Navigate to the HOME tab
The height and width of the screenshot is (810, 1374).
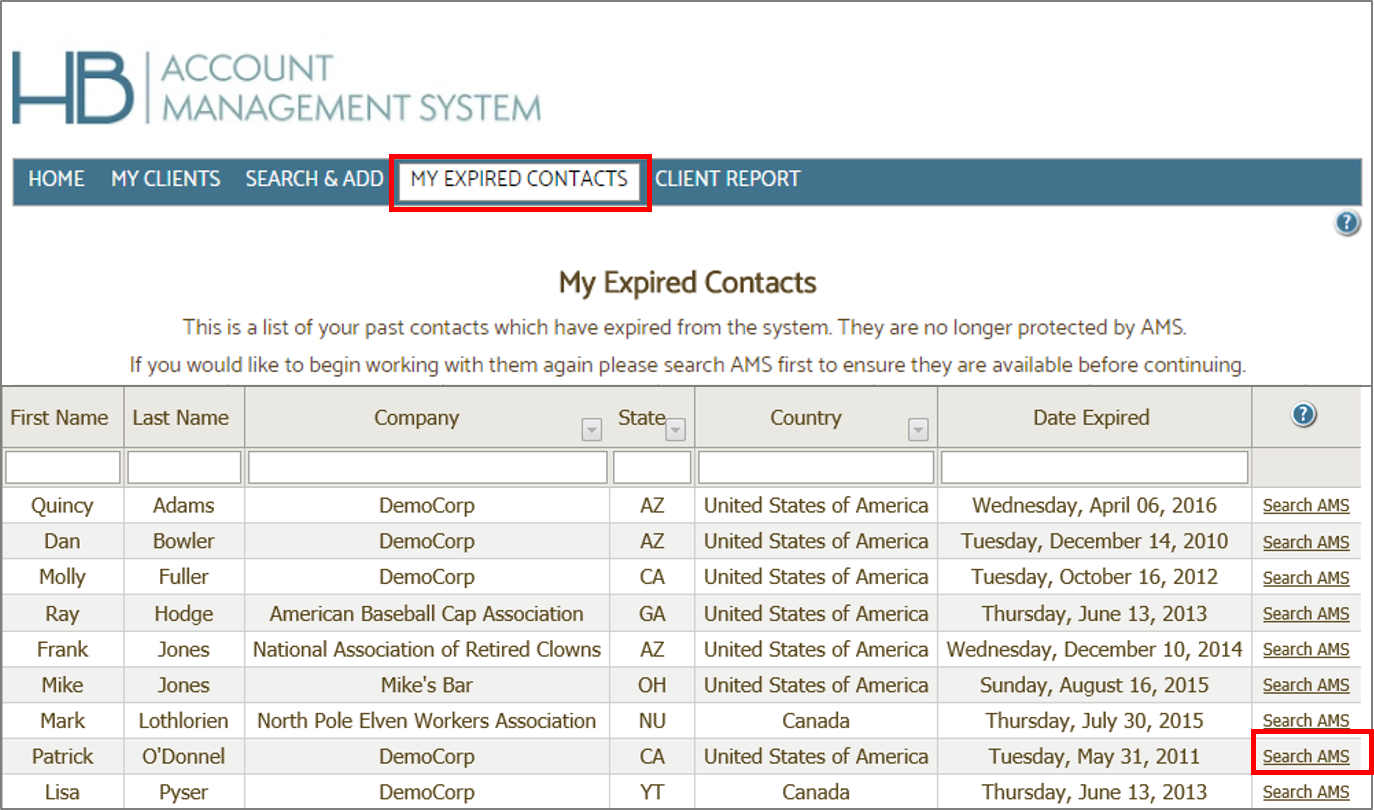coord(55,179)
